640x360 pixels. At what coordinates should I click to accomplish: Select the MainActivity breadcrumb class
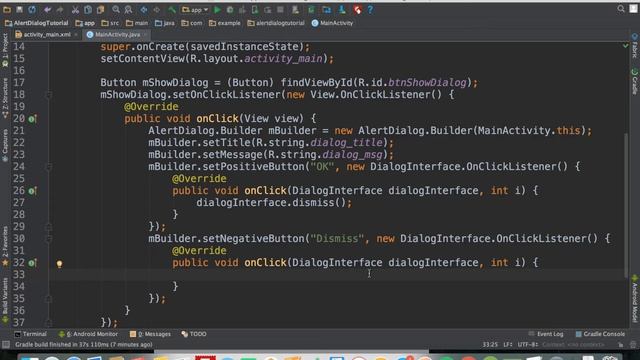pos(332,23)
